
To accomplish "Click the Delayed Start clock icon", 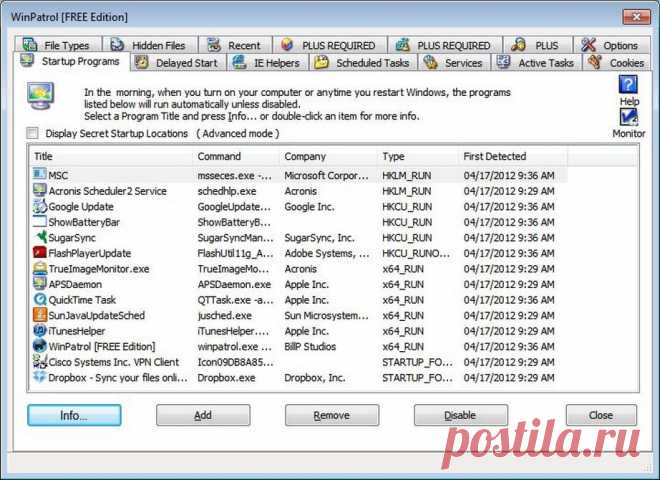I will (141, 62).
